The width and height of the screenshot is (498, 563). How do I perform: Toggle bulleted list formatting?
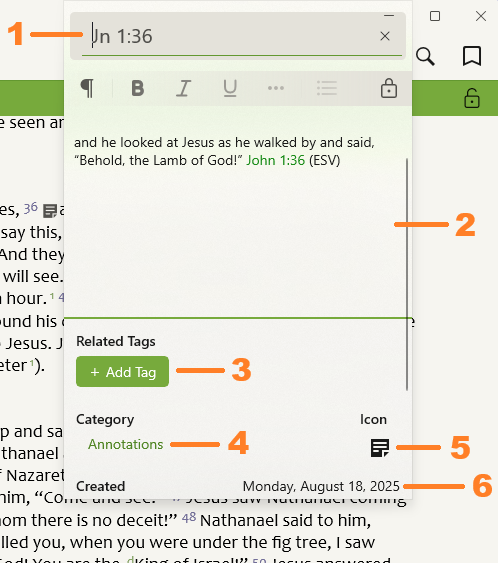click(x=327, y=88)
